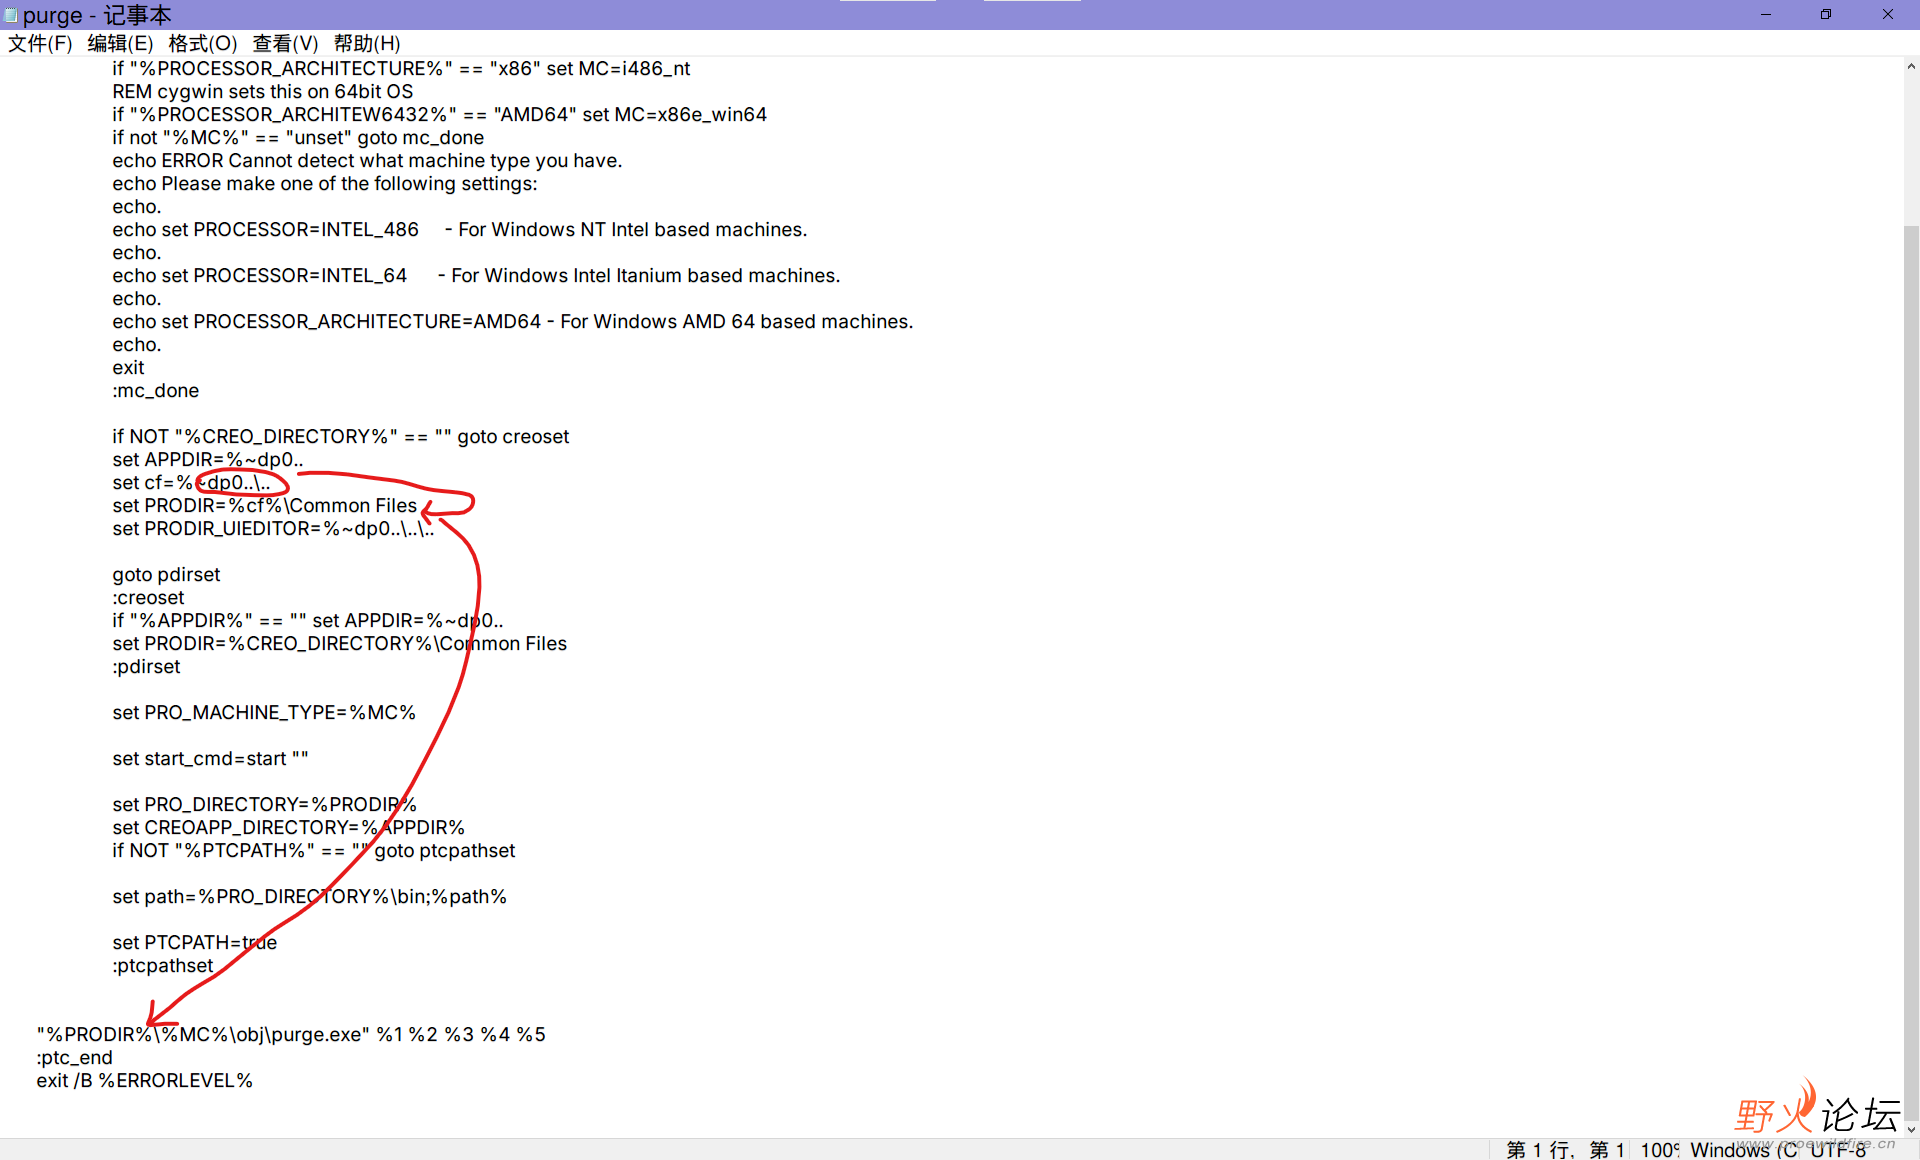The height and width of the screenshot is (1160, 1920).
Task: Minimize the Notepad window
Action: (x=1766, y=14)
